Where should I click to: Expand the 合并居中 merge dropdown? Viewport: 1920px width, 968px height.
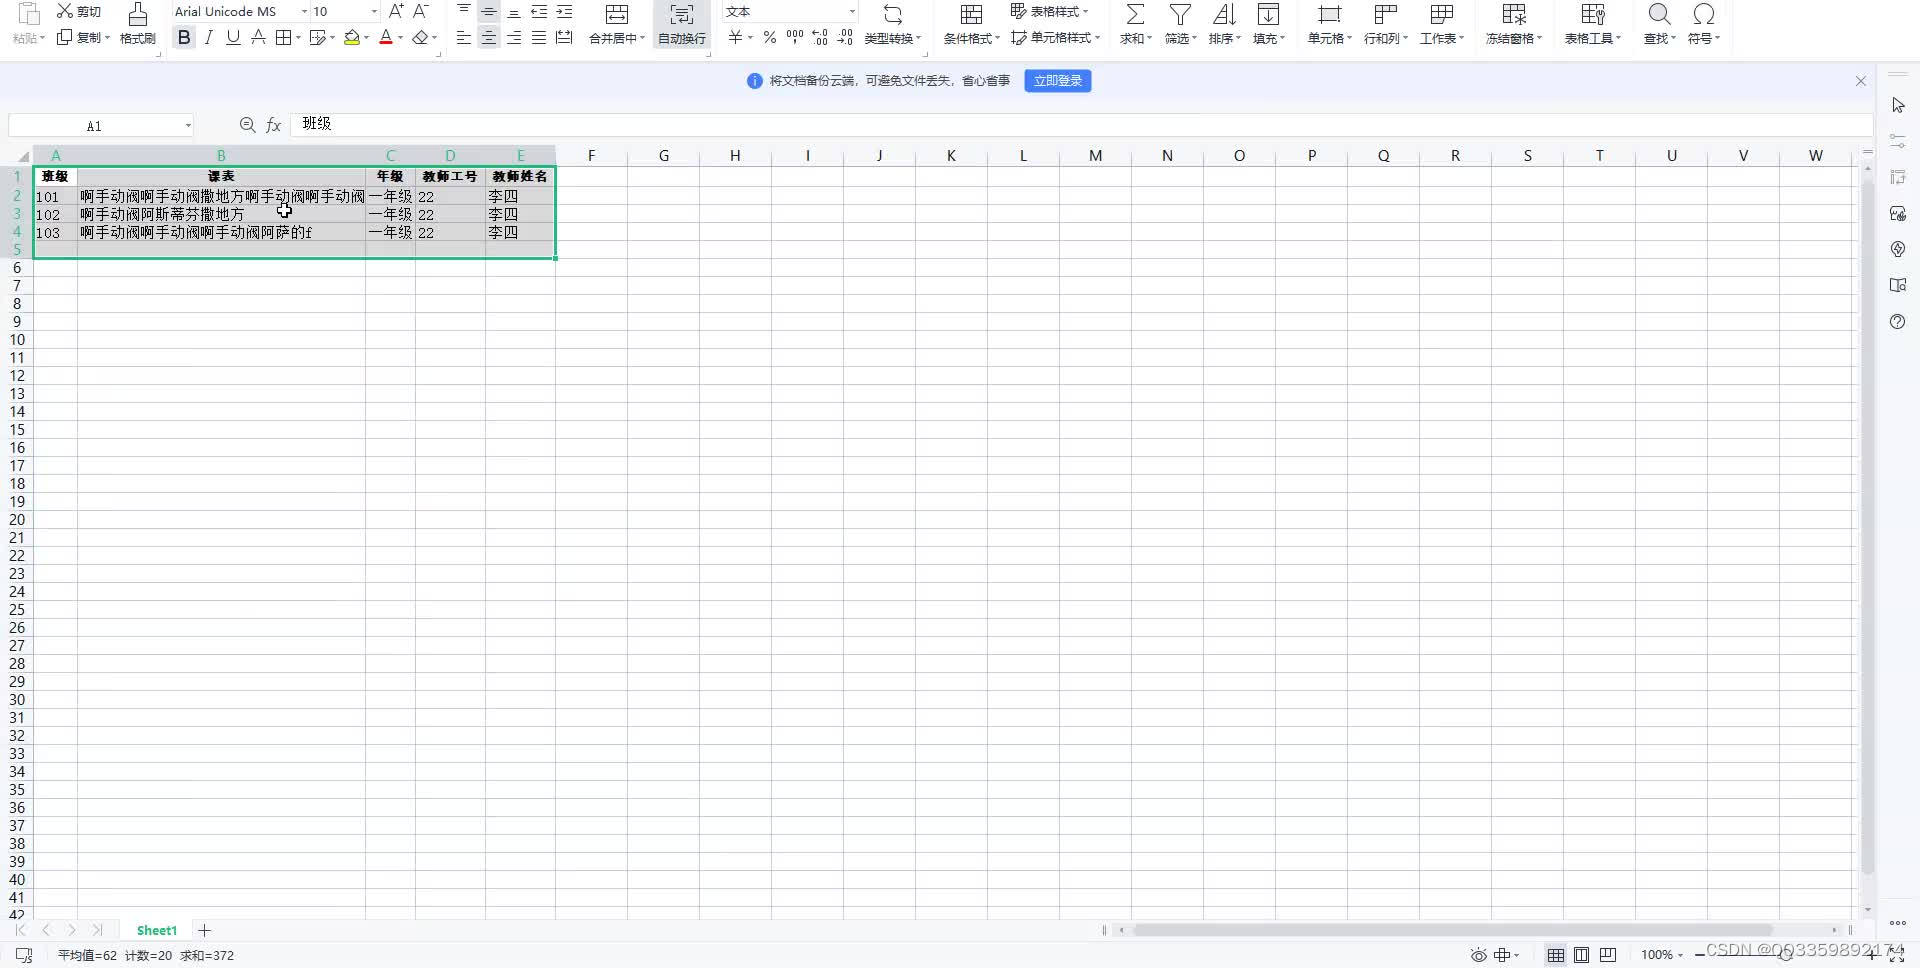click(x=641, y=39)
